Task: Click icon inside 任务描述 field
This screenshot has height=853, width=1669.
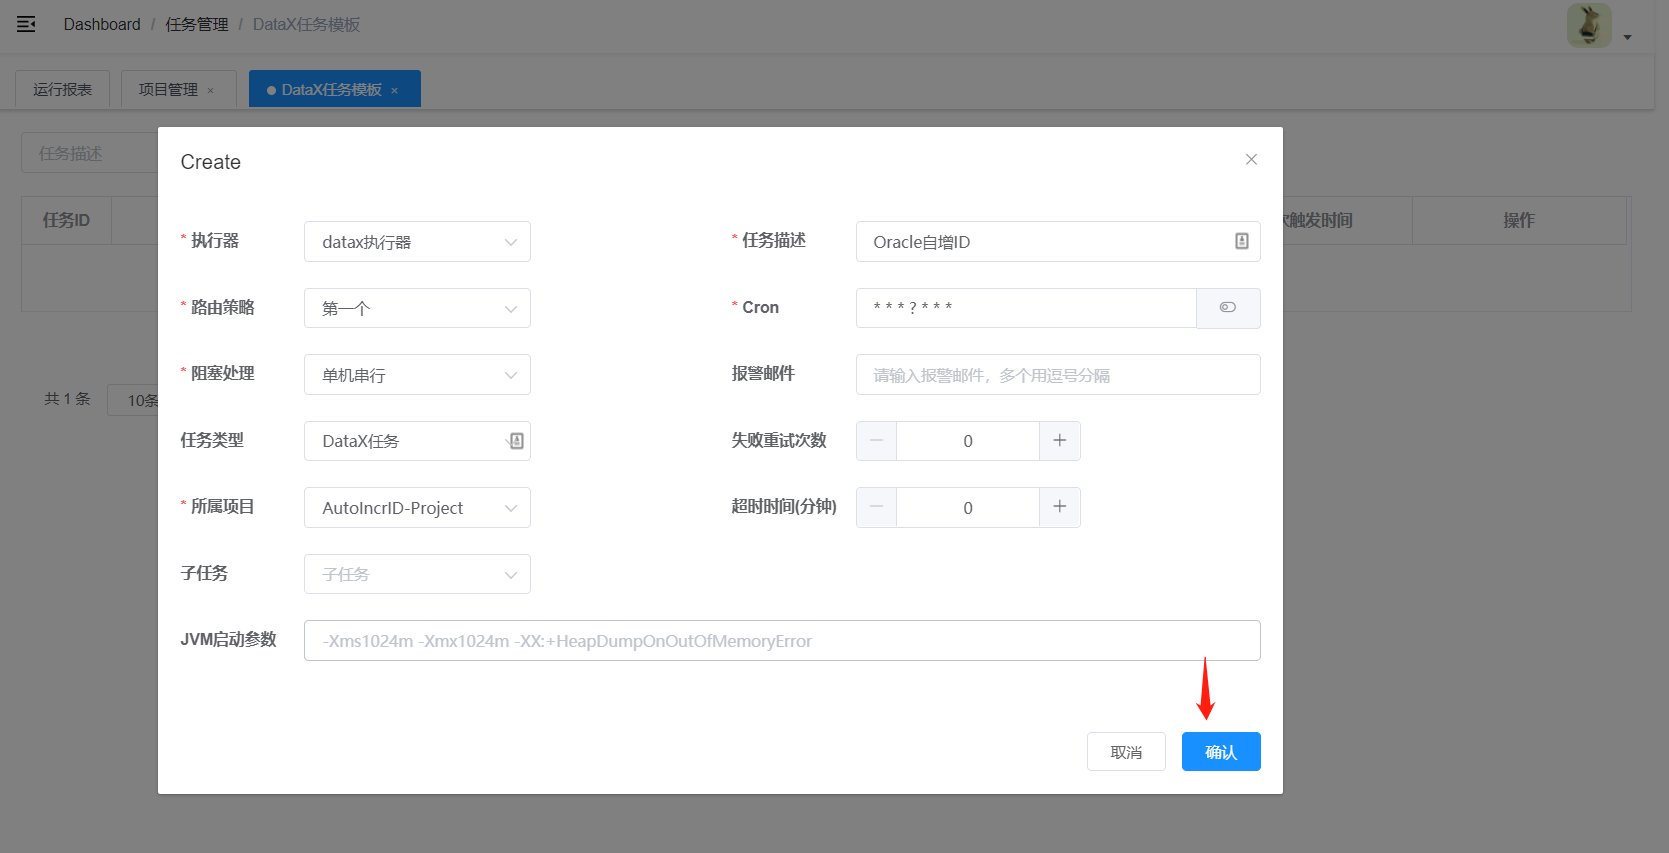Action: [1241, 241]
